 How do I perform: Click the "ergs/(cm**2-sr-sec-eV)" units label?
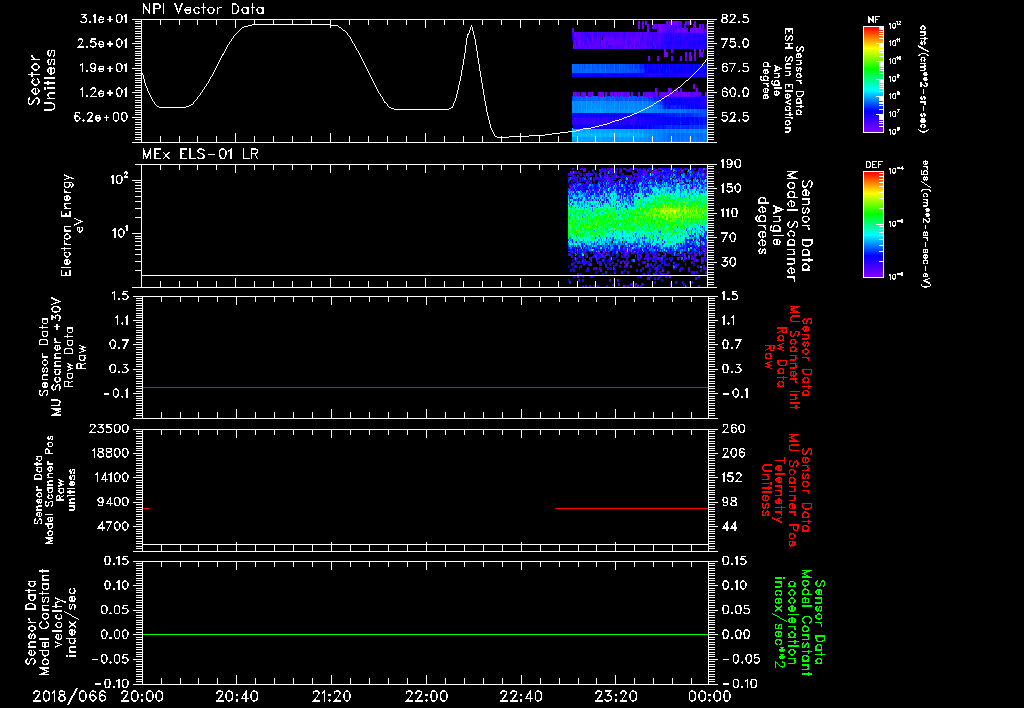925,225
